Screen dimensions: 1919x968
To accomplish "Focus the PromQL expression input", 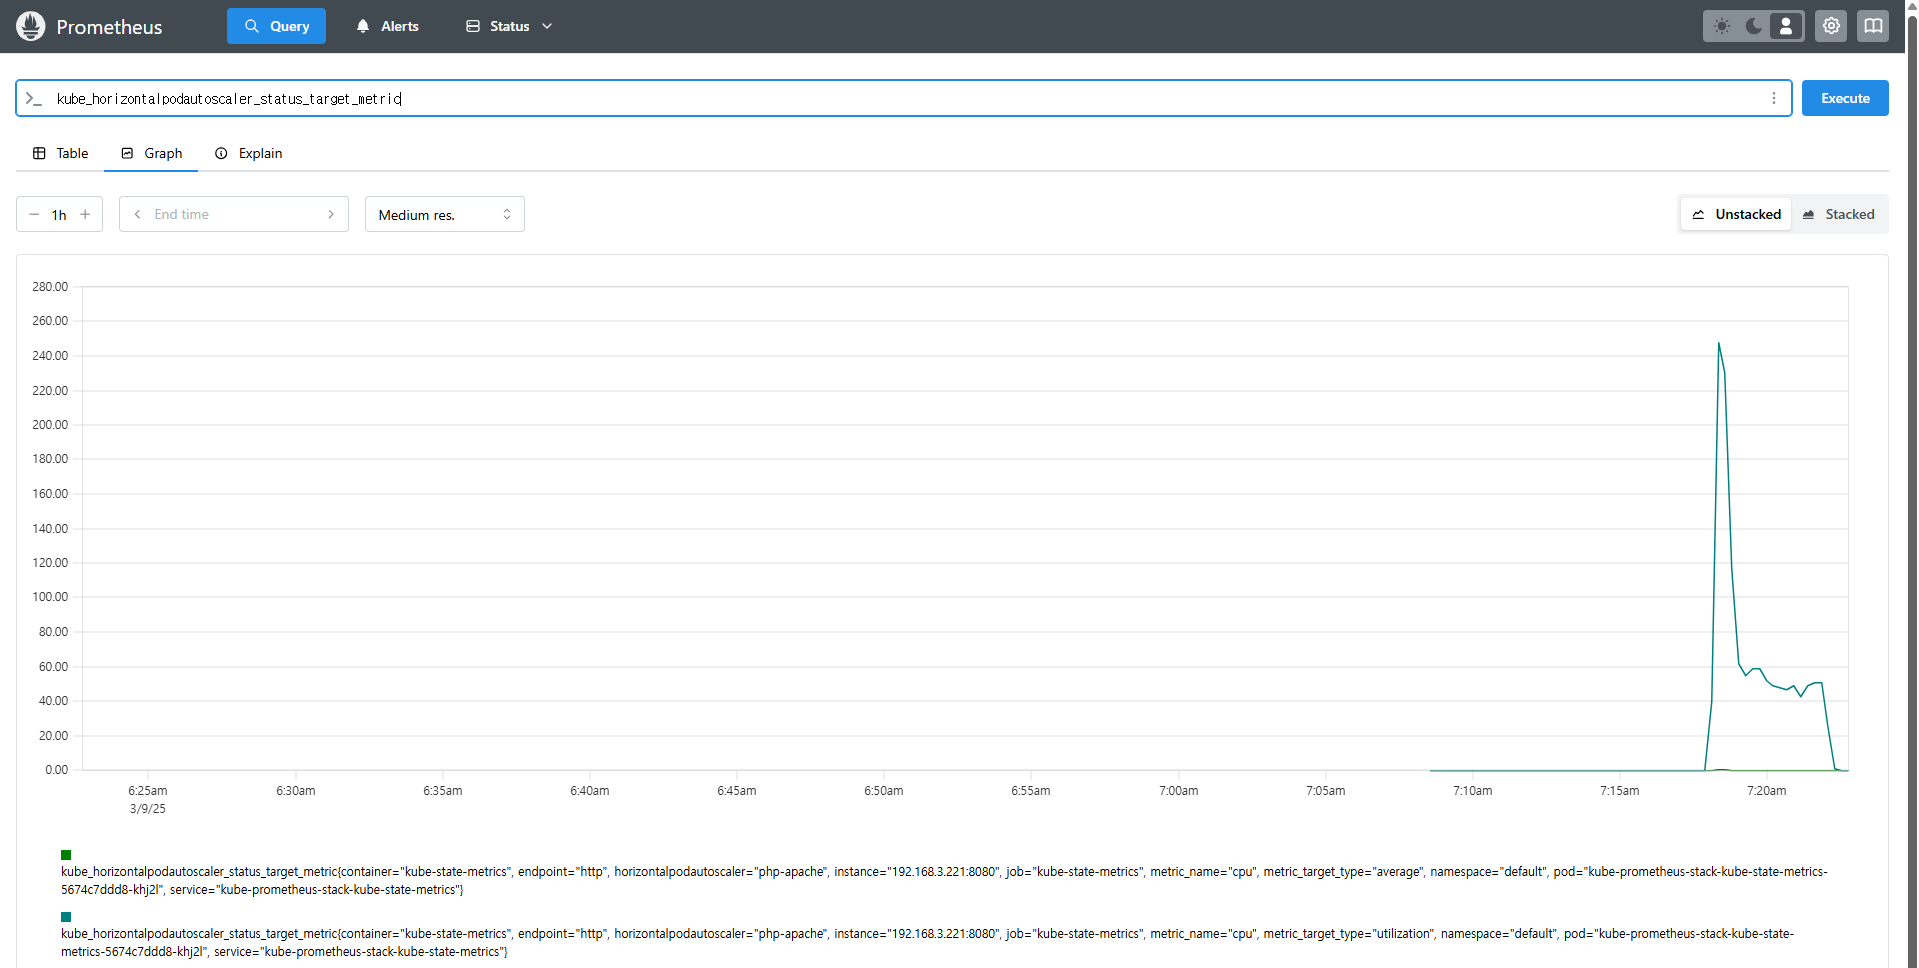I will pyautogui.click(x=905, y=98).
